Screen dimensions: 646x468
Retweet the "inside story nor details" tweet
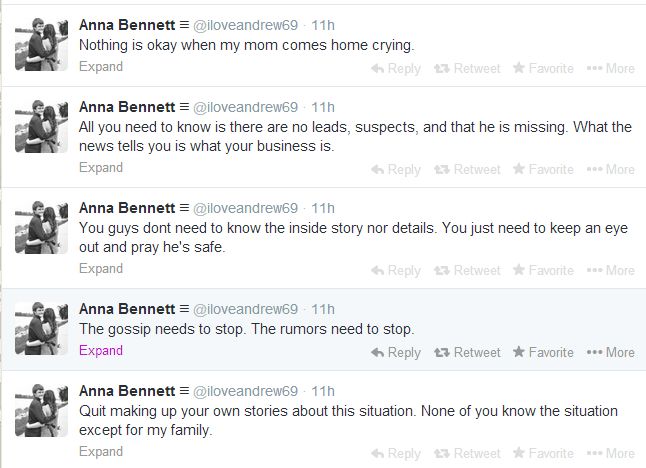click(x=467, y=271)
